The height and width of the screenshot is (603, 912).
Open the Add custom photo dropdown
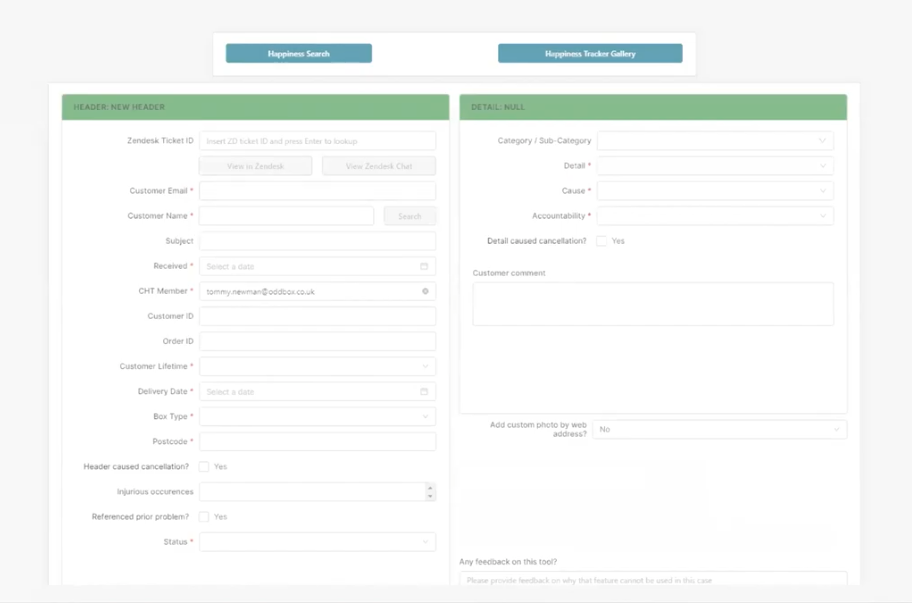719,429
